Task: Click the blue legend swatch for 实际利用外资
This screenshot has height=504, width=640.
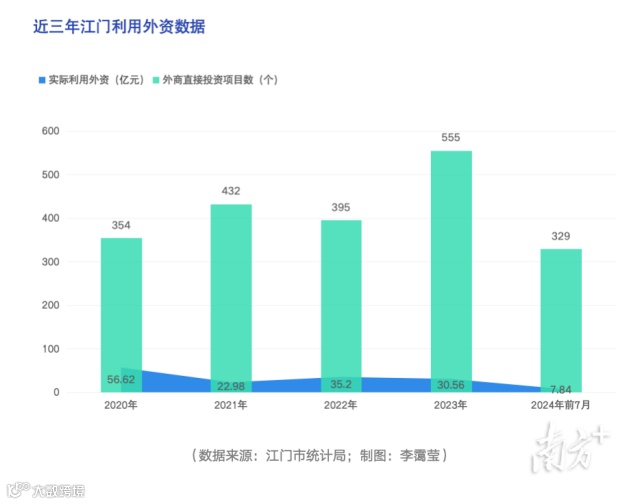Action: pos(42,80)
